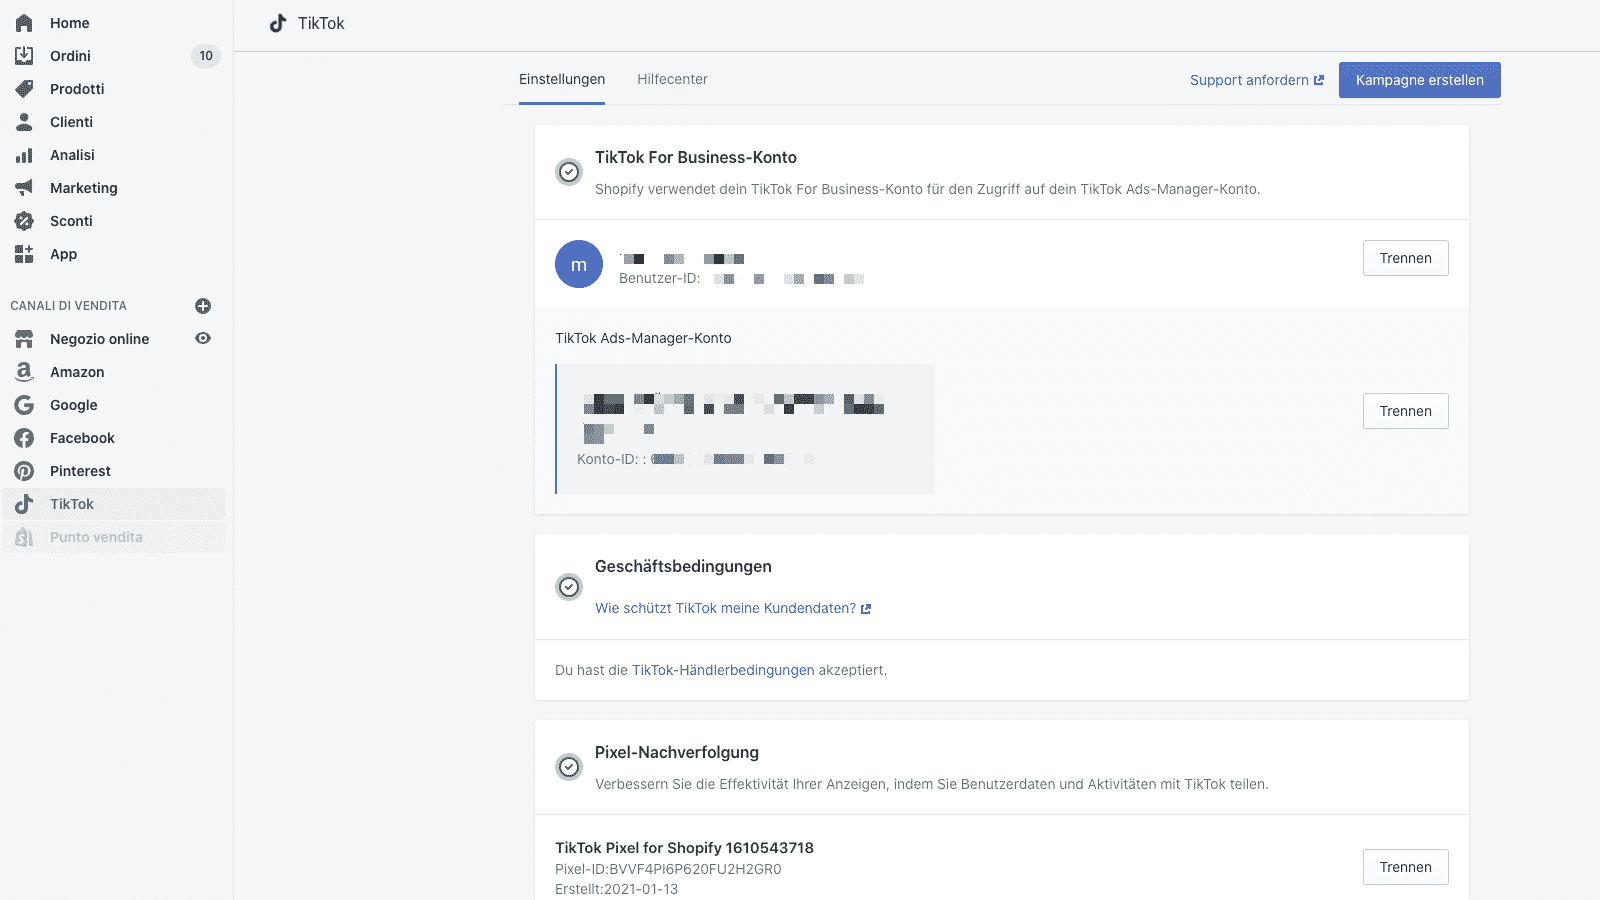Click the Geschäftsbedingungen checkmark icon
This screenshot has height=900, width=1600.
(569, 587)
